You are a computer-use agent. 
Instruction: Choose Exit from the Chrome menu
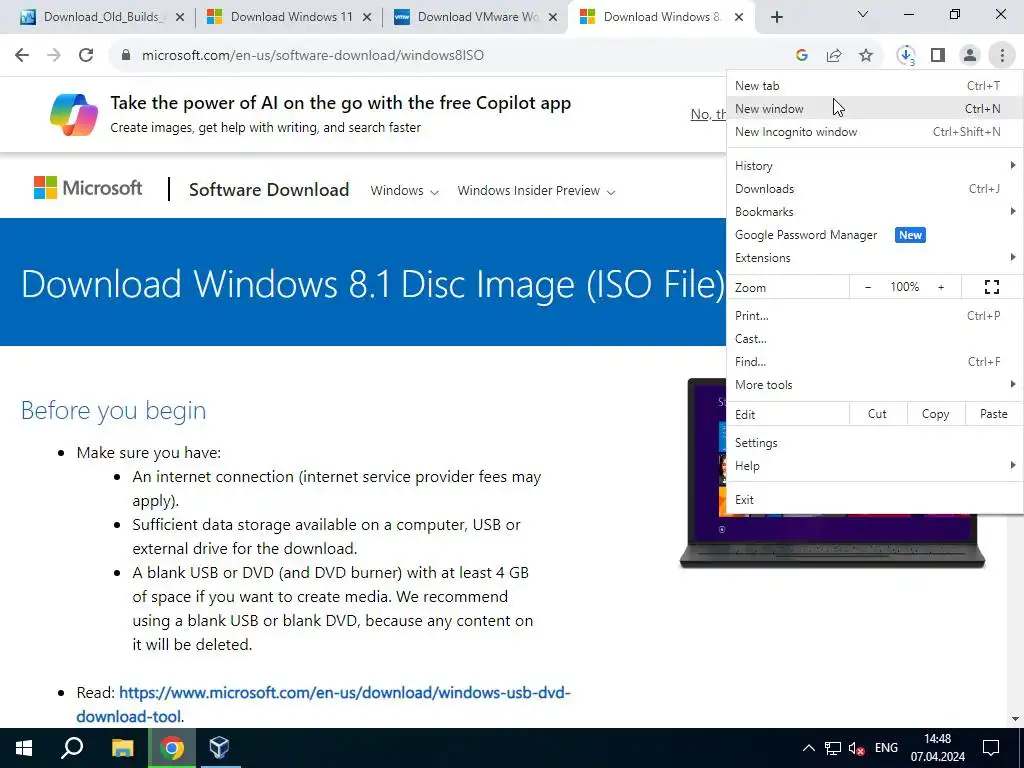click(x=874, y=500)
